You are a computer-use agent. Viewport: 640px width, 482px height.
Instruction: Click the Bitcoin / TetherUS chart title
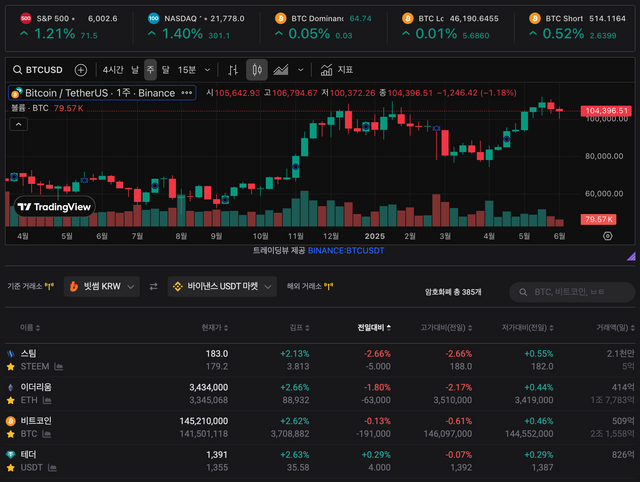(102, 93)
